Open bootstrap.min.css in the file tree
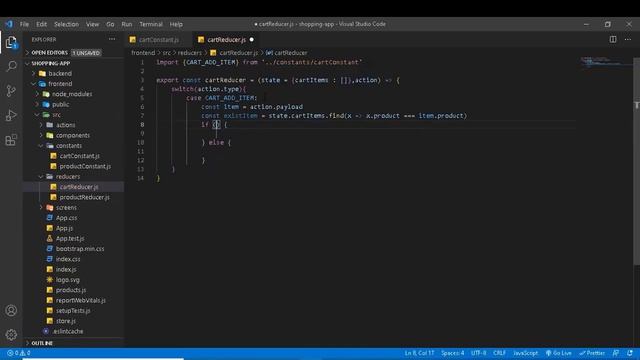The height and width of the screenshot is (360, 640). [x=80, y=249]
